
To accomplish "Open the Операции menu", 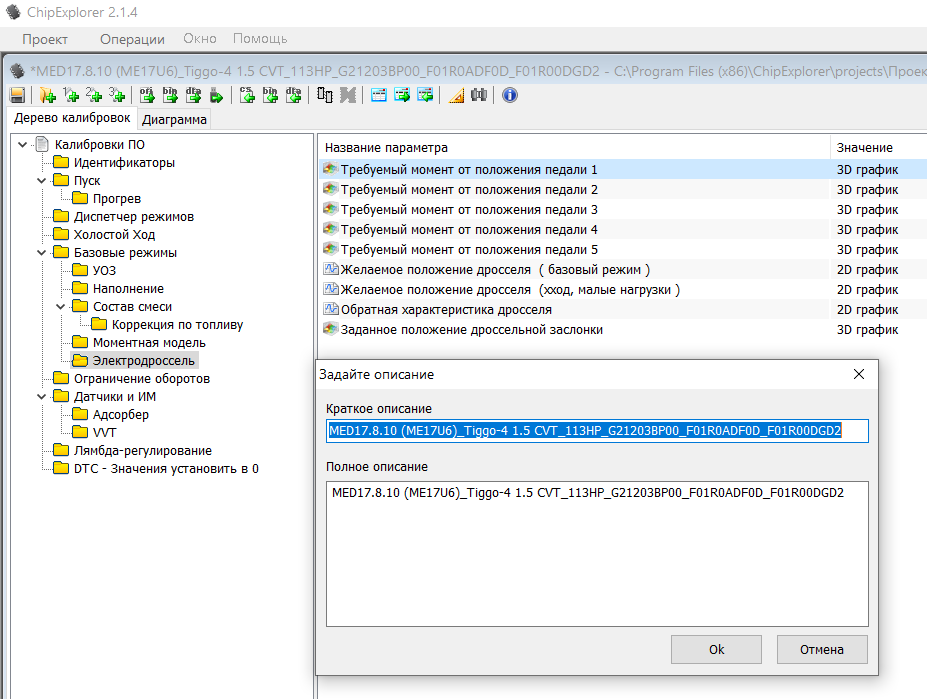I will 132,39.
